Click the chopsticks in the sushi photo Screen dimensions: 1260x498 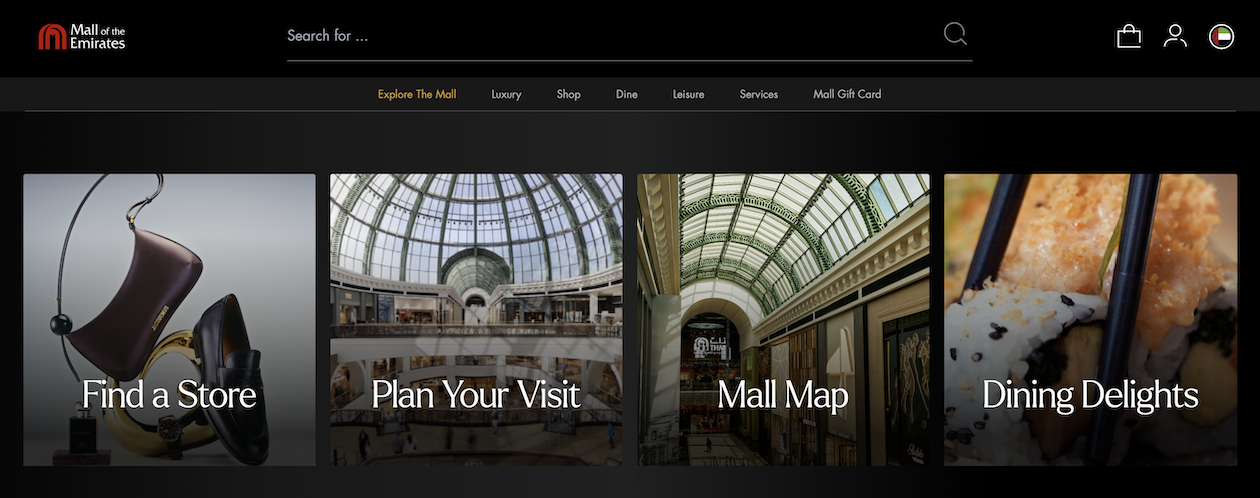click(1128, 300)
